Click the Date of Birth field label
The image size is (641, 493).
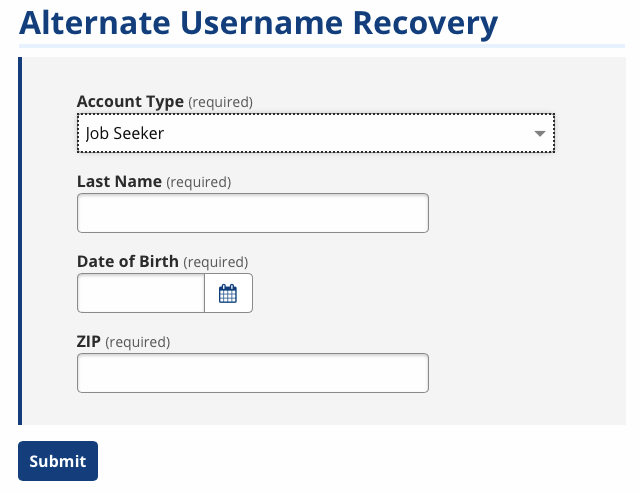pyautogui.click(x=128, y=261)
